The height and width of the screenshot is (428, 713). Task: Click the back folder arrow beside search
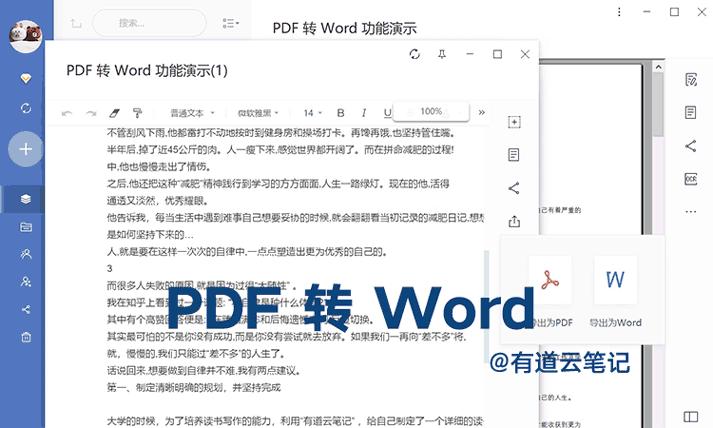[x=76, y=23]
